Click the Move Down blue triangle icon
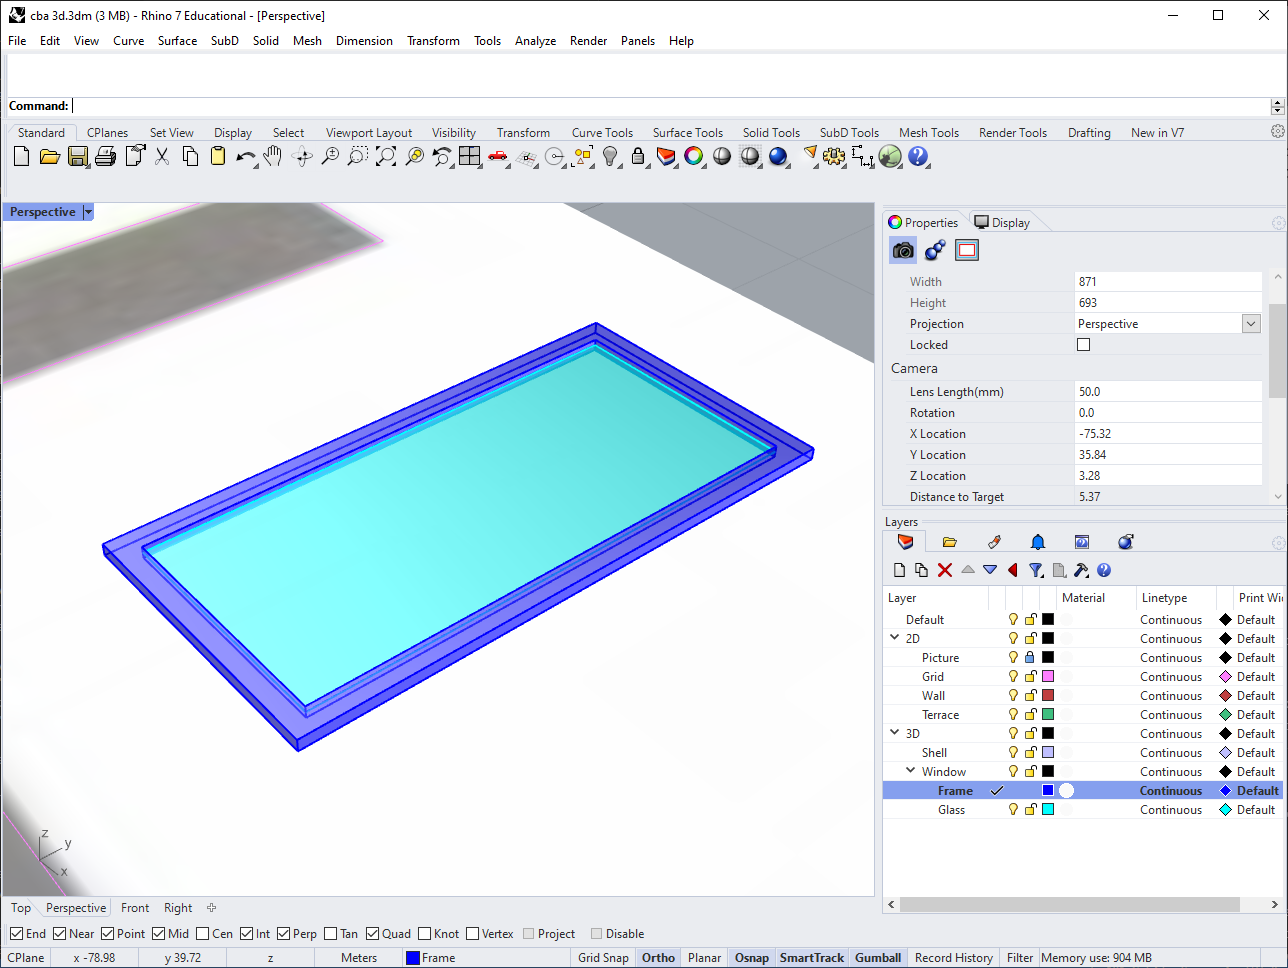 coord(990,570)
